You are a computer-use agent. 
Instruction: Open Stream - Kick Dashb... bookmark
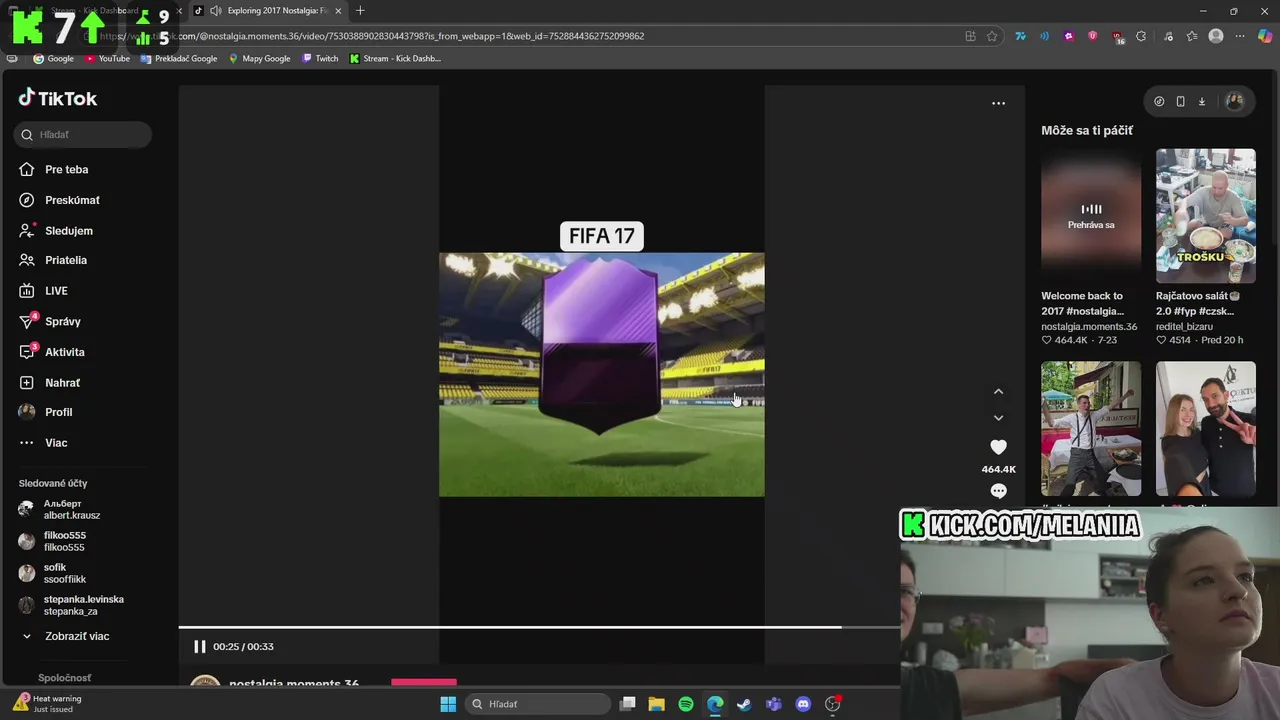[x=395, y=58]
